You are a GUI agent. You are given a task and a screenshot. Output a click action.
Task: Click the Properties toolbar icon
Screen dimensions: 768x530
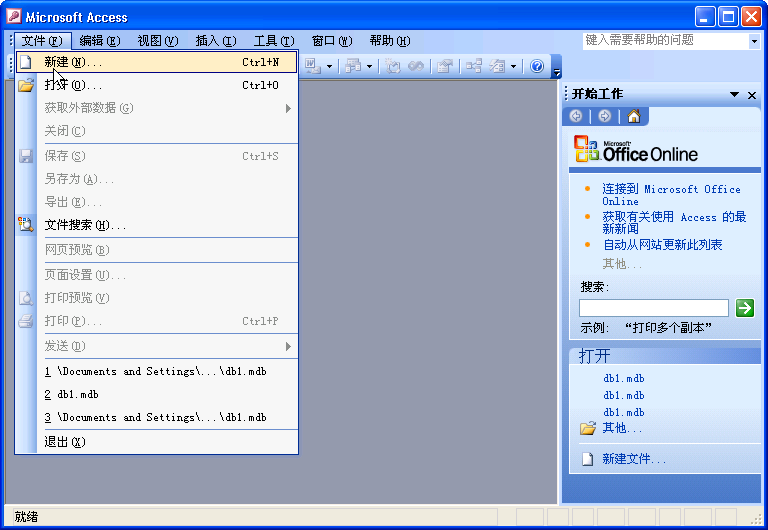[x=445, y=66]
